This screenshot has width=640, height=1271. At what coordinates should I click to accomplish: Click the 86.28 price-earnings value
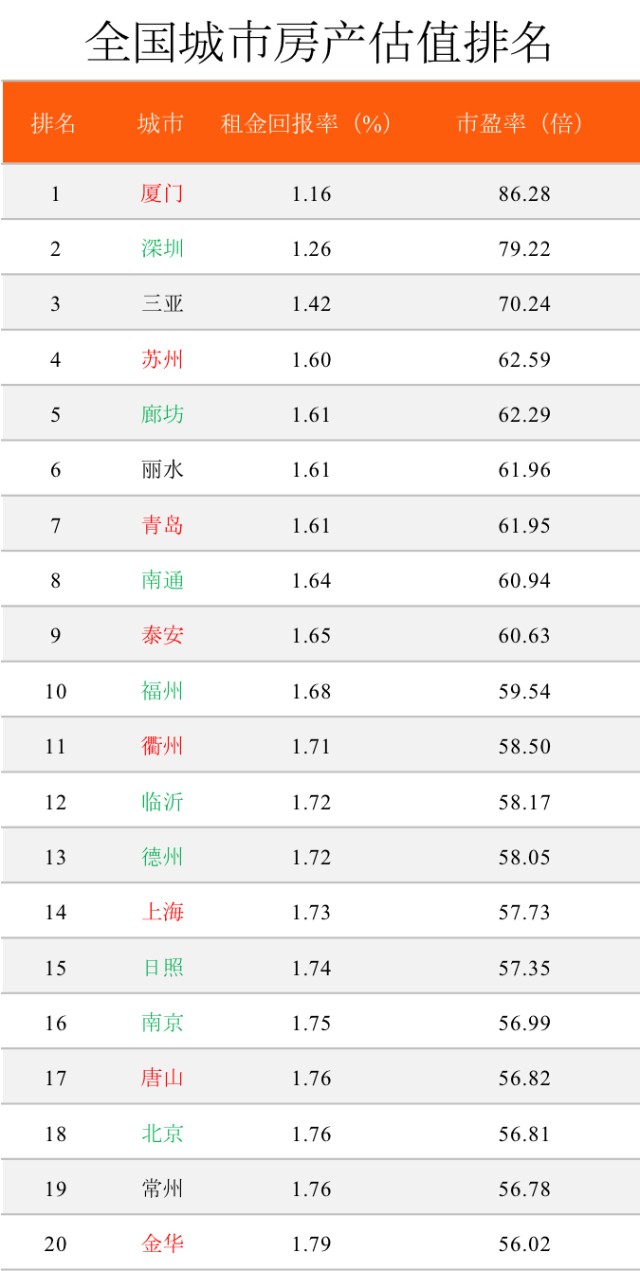point(525,194)
